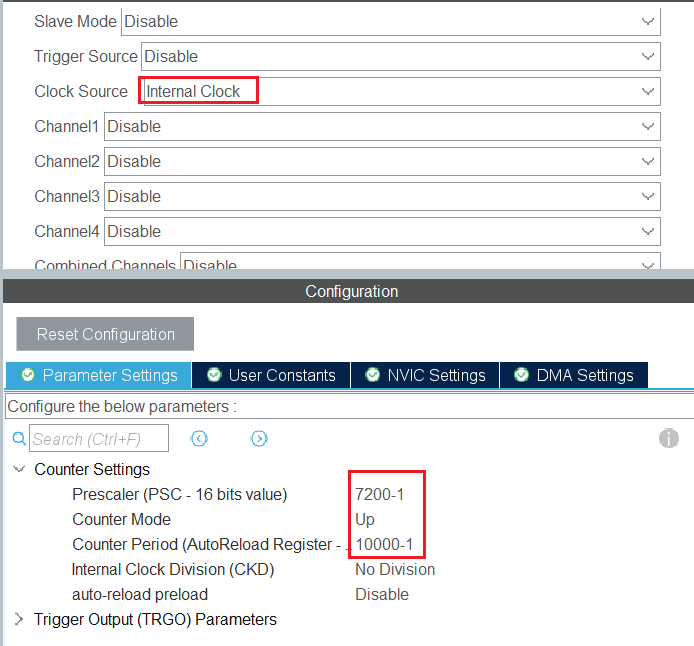Expand Trigger Output (TRGO) Parameters
The height and width of the screenshot is (646, 694).
point(19,619)
